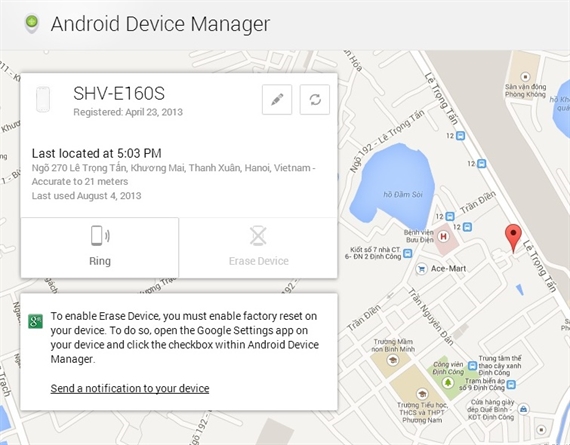
Task: Click the Erase Device button
Action: coord(258,248)
